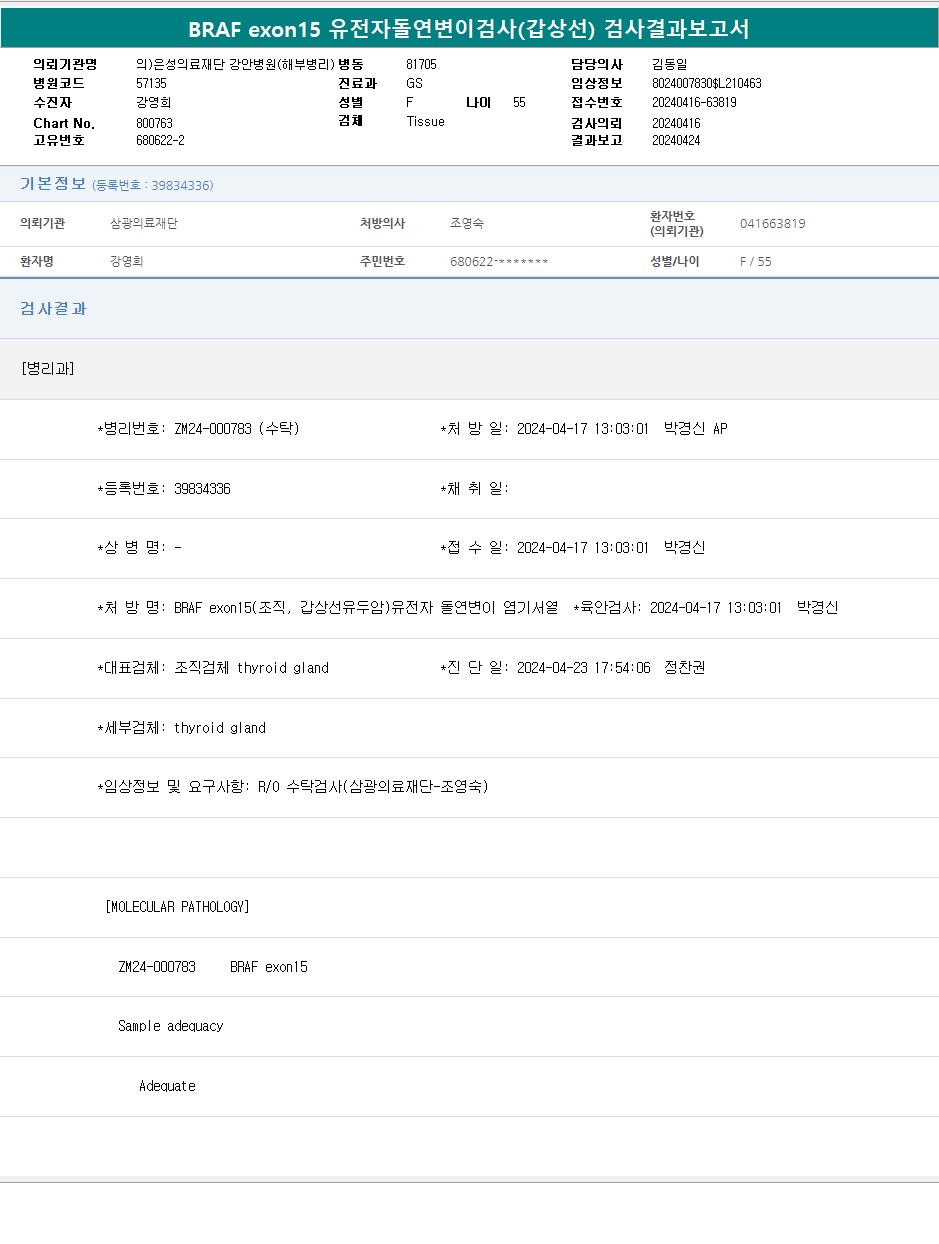Click prescribing doctor name 조영숙
The width and height of the screenshot is (939, 1244).
[467, 223]
